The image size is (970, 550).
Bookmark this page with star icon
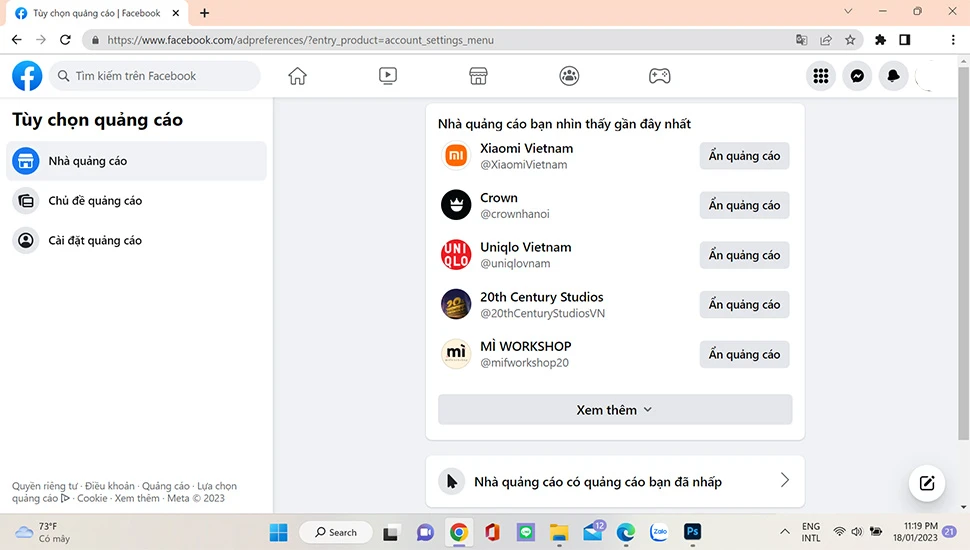click(x=850, y=40)
